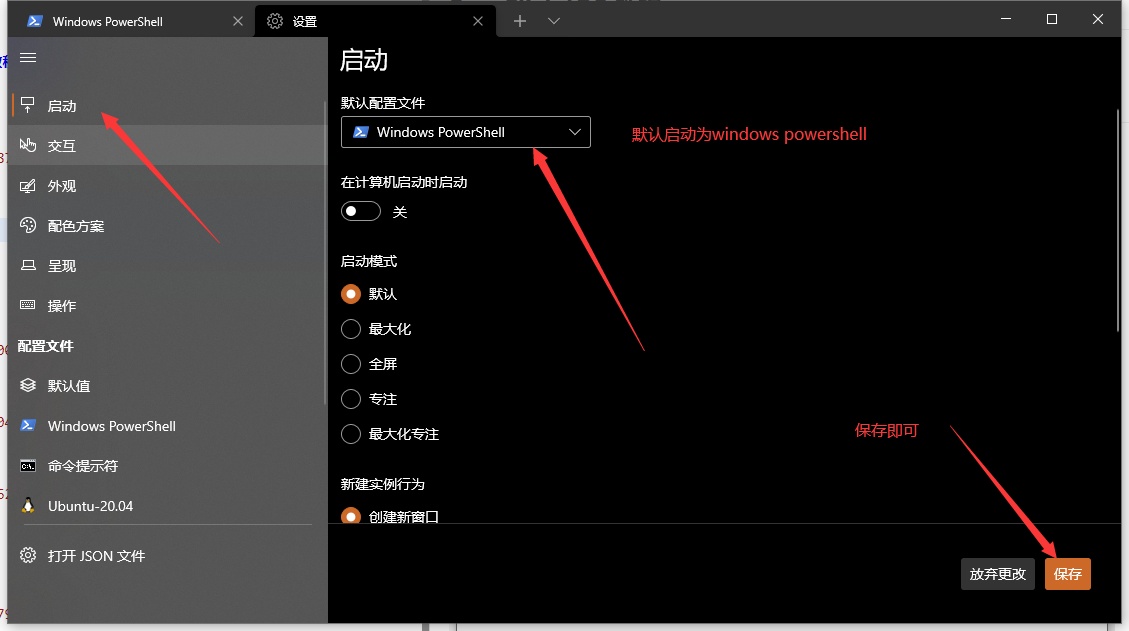Screen dimensions: 1129x631
Task: Select the 默认 launch mode radio button
Action: 351,294
